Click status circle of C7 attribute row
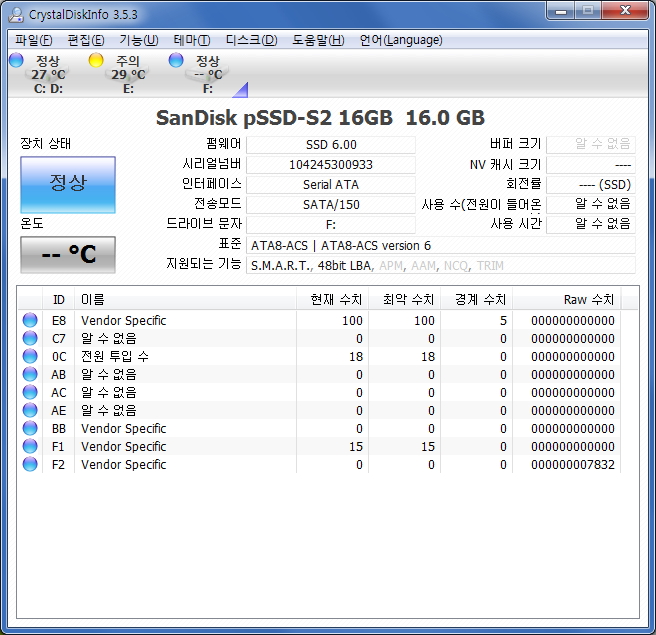The width and height of the screenshot is (656, 635). point(30,338)
